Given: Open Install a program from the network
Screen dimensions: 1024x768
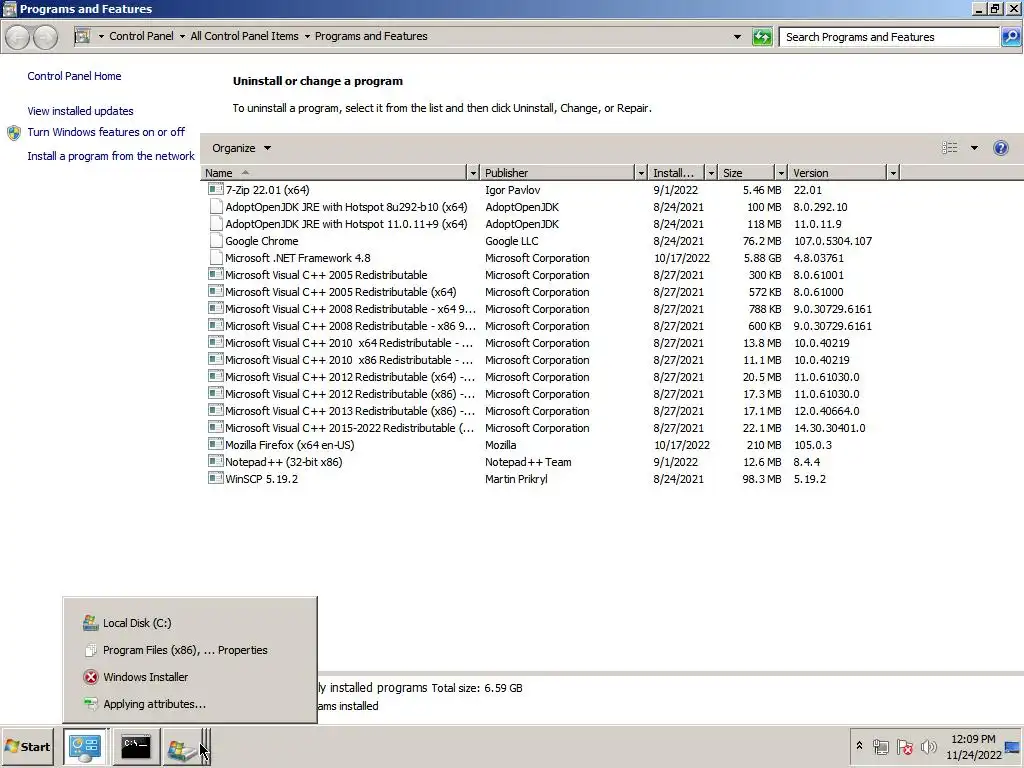Looking at the screenshot, I should pyautogui.click(x=111, y=156).
